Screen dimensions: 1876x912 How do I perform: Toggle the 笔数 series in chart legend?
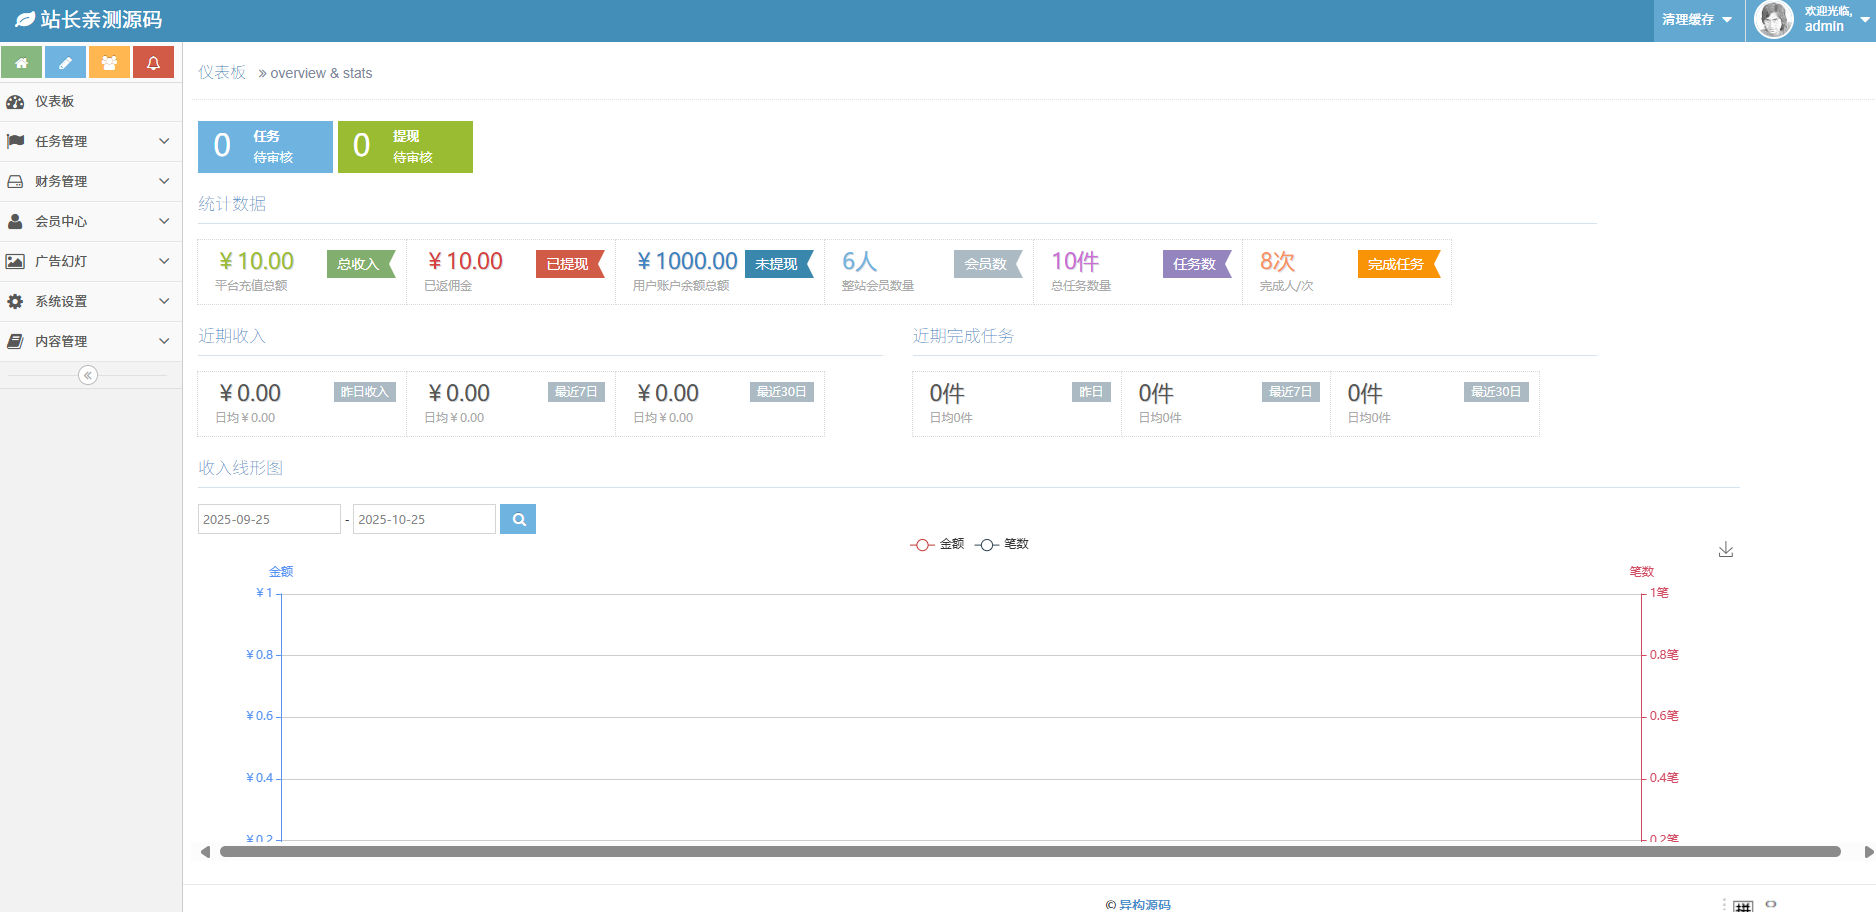click(1002, 544)
